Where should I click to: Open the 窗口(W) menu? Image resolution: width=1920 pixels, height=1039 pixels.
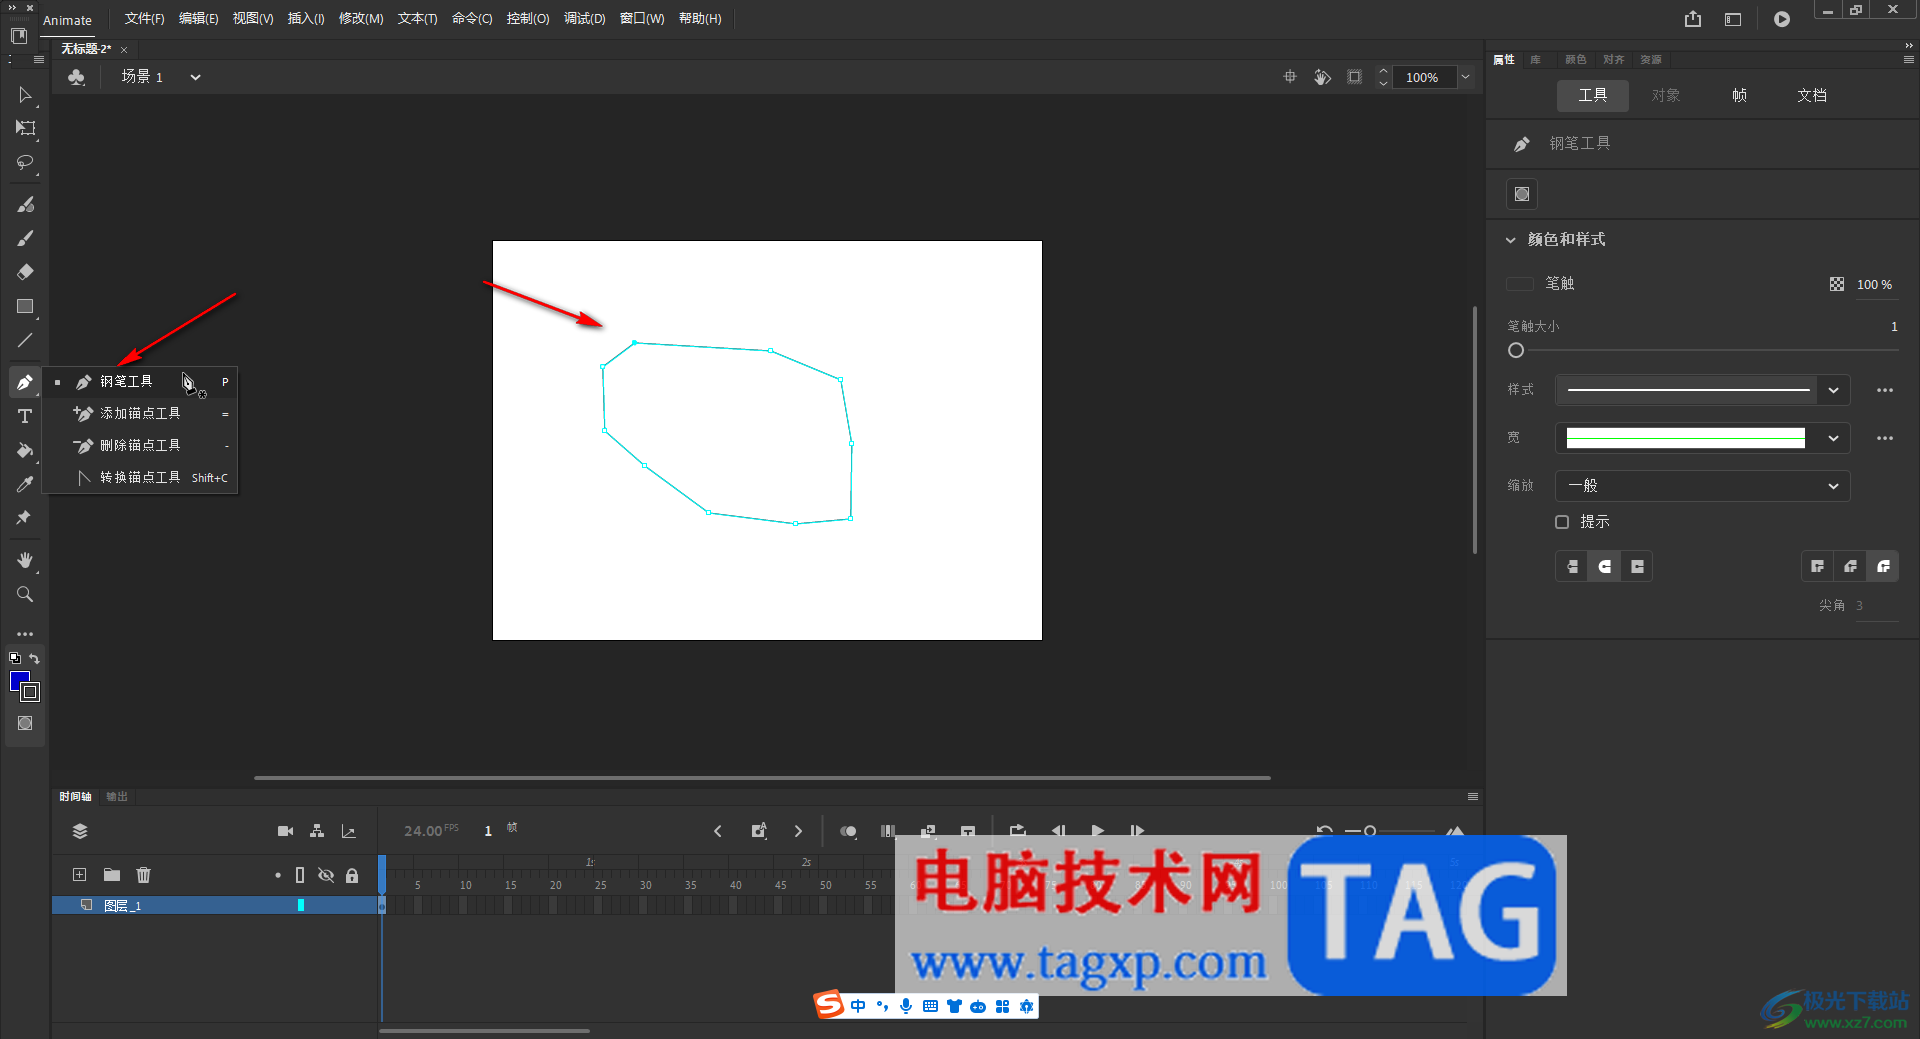click(x=642, y=19)
